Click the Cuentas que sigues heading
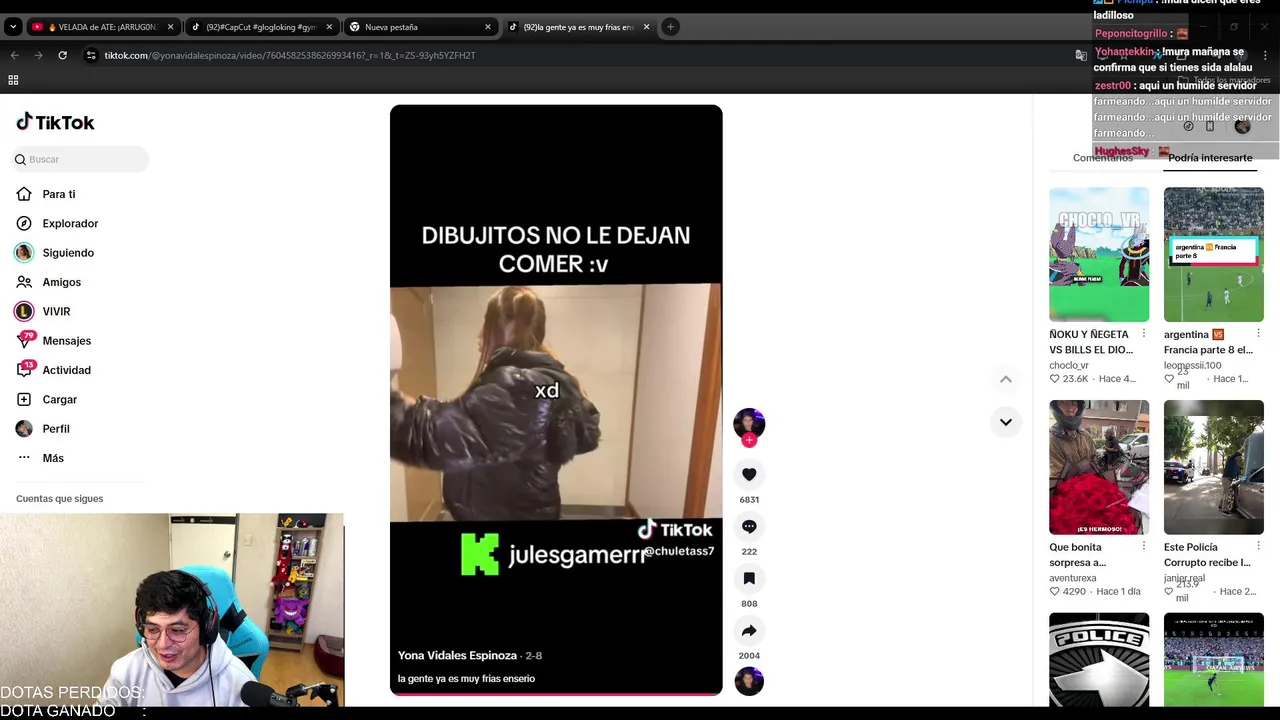The height and width of the screenshot is (720, 1280). point(59,499)
